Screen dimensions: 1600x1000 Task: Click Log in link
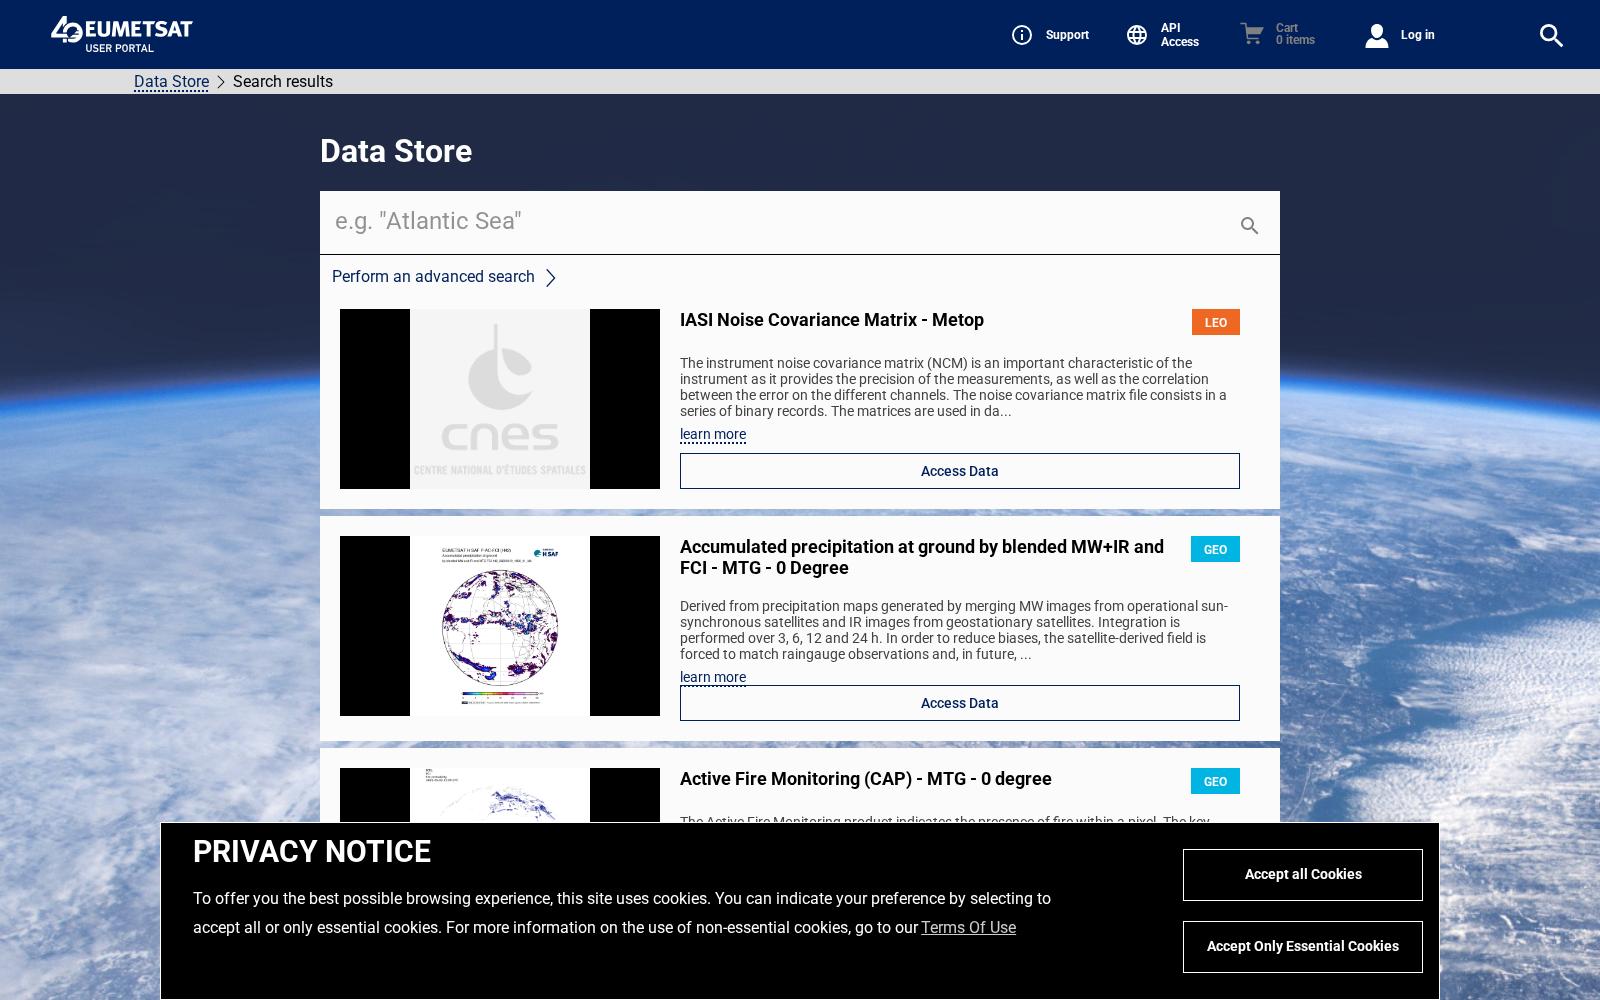(x=1417, y=35)
